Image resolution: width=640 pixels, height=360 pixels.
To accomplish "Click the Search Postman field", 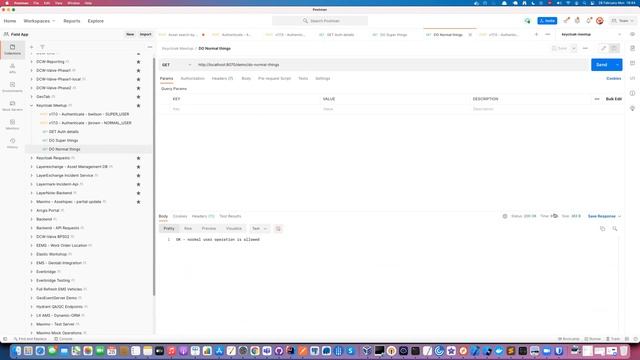I will coord(320,21).
